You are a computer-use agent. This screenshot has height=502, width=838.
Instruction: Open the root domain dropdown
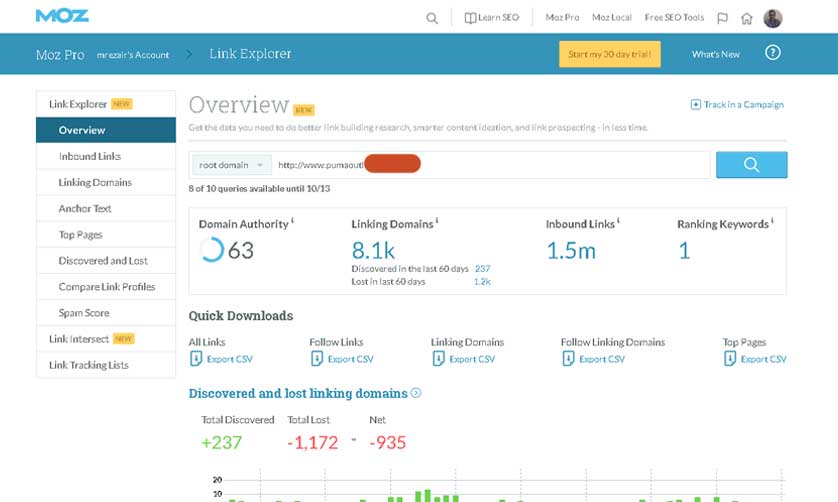coord(230,165)
